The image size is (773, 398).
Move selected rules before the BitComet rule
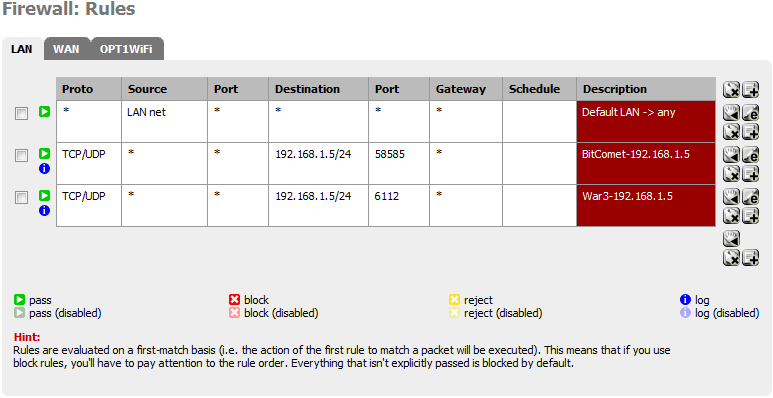(732, 155)
